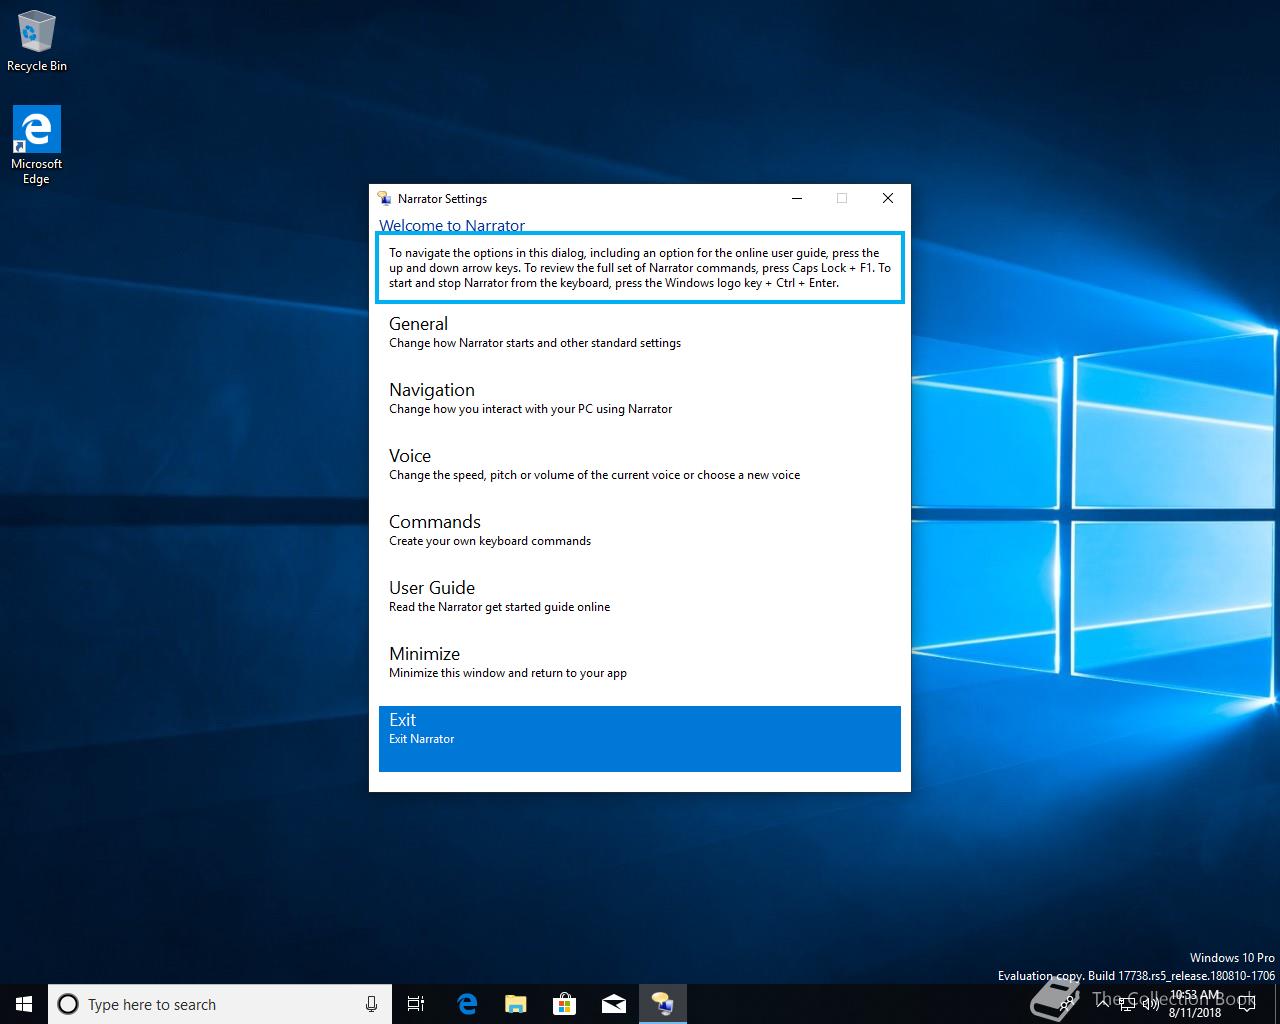The width and height of the screenshot is (1280, 1024).
Task: Select the Voice settings option
Action: [639, 464]
